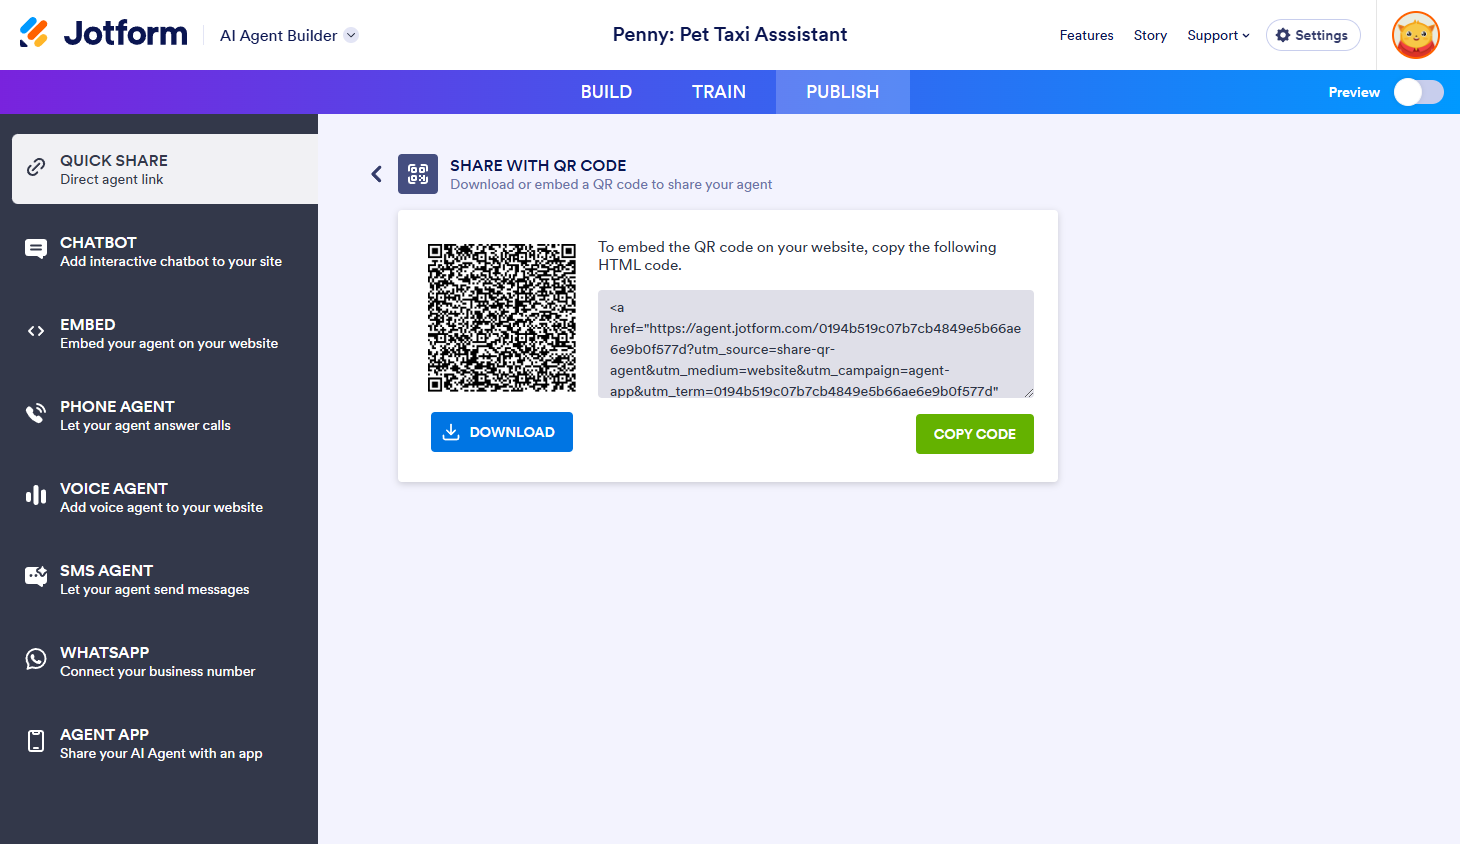Screen dimensions: 1460x844
Task: Go back using the left chevron
Action: [377, 174]
